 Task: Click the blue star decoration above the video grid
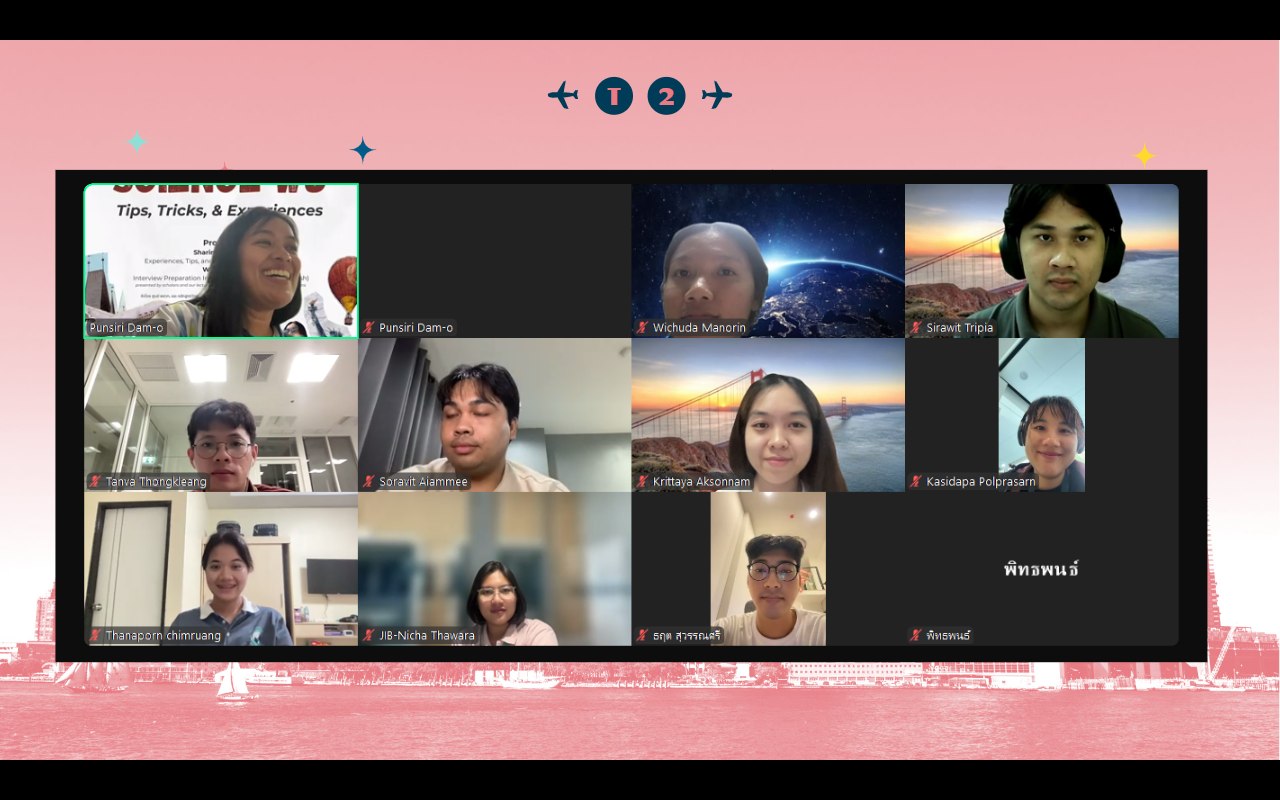point(362,150)
